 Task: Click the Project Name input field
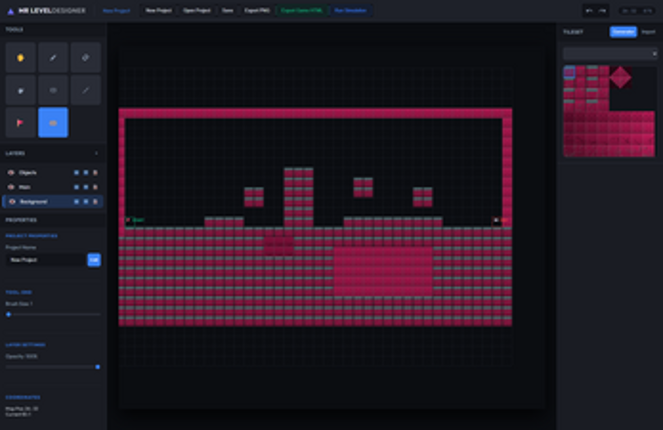pyautogui.click(x=46, y=260)
